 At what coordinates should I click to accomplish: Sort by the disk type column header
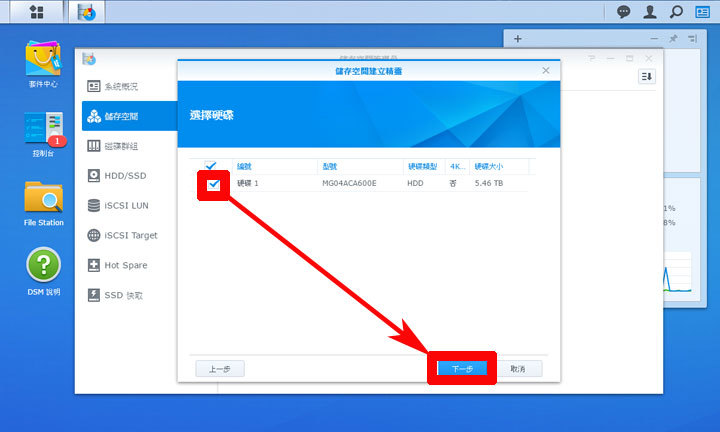point(424,166)
